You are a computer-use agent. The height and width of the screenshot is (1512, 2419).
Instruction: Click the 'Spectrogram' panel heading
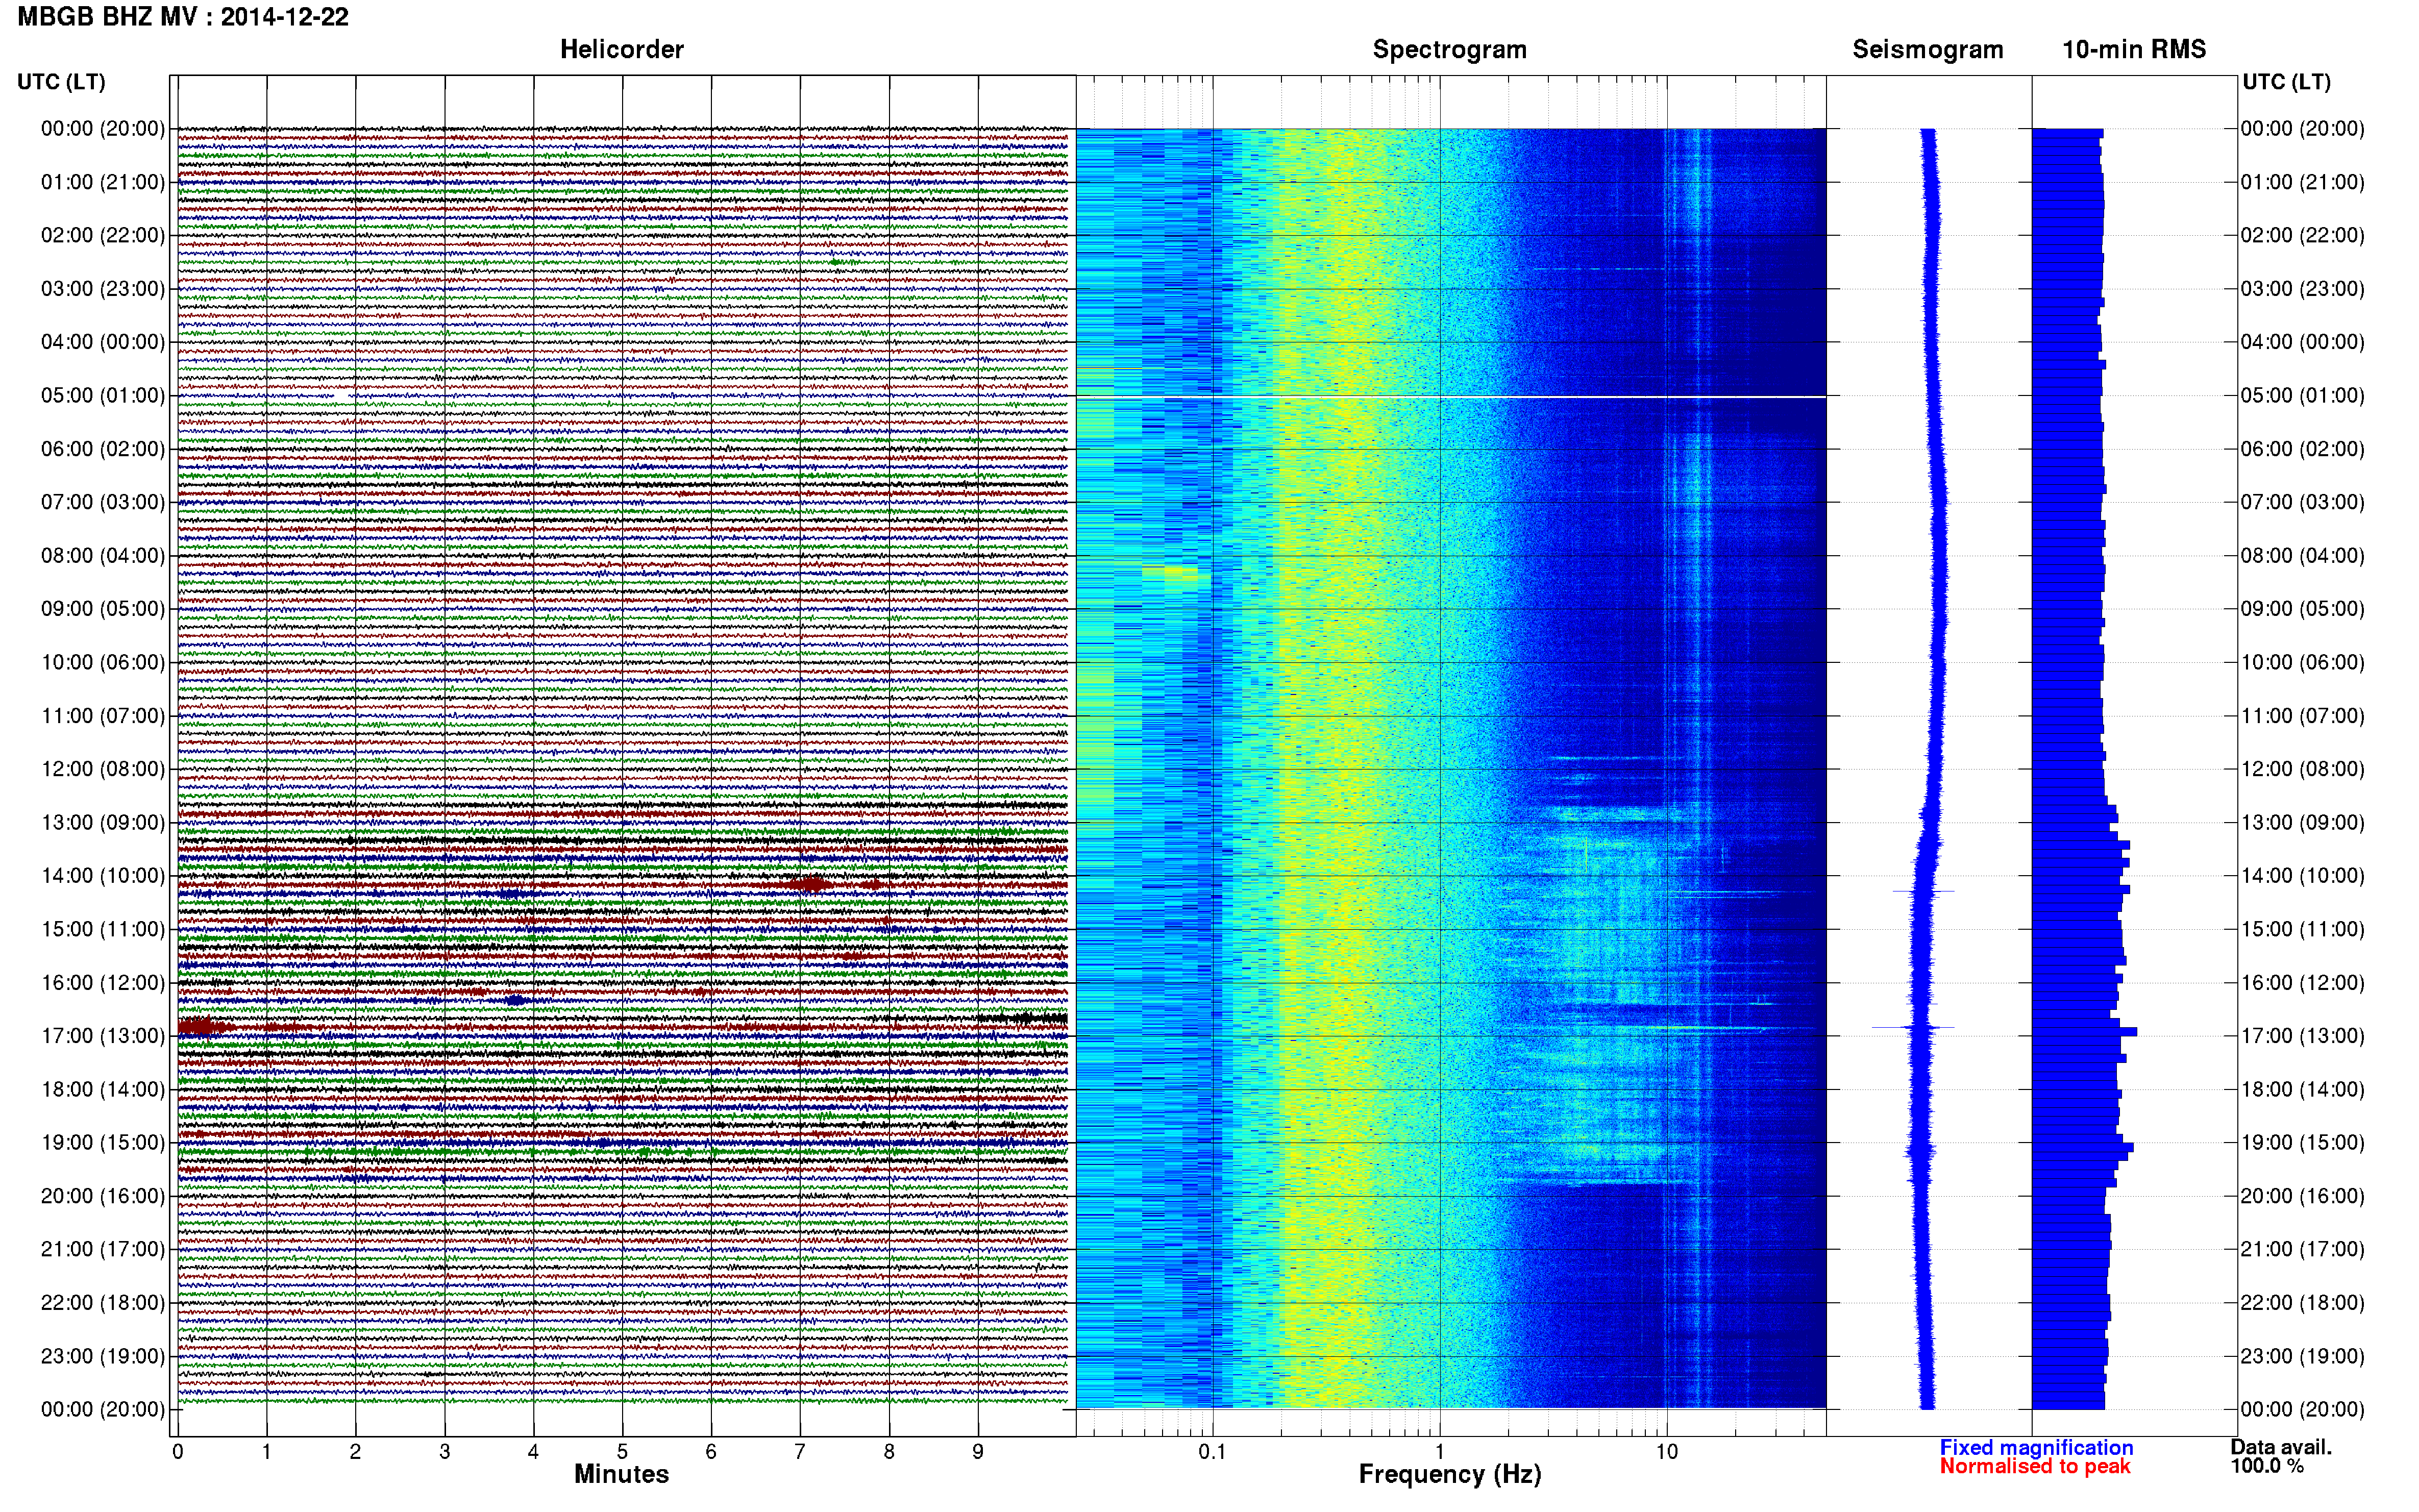coord(1449,49)
